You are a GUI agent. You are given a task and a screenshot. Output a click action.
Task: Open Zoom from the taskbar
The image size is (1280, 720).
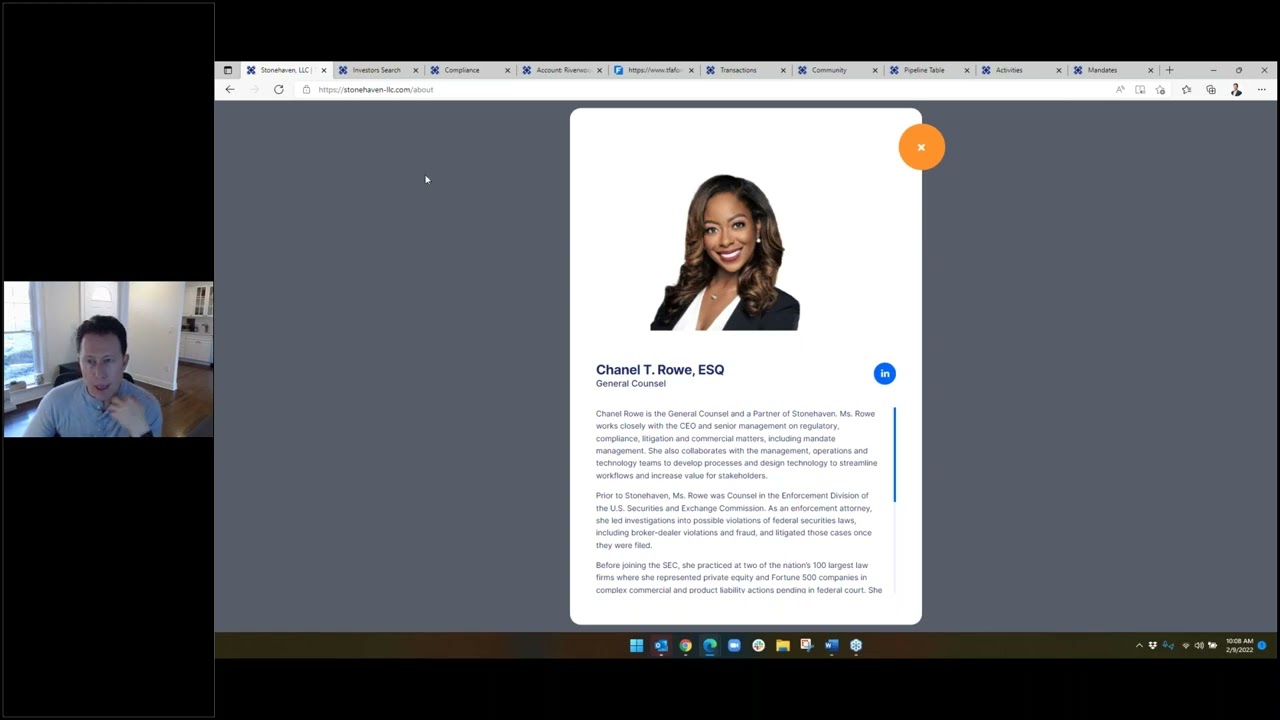coord(734,645)
